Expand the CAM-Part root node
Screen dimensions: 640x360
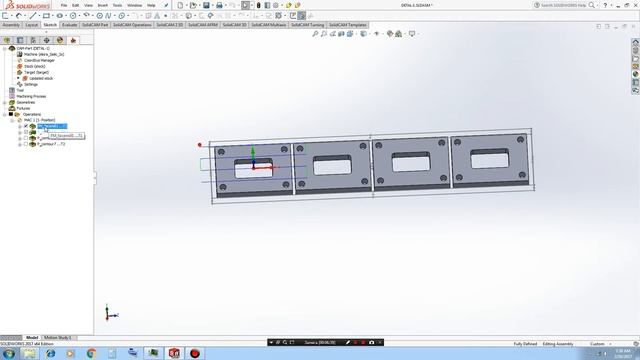5,48
